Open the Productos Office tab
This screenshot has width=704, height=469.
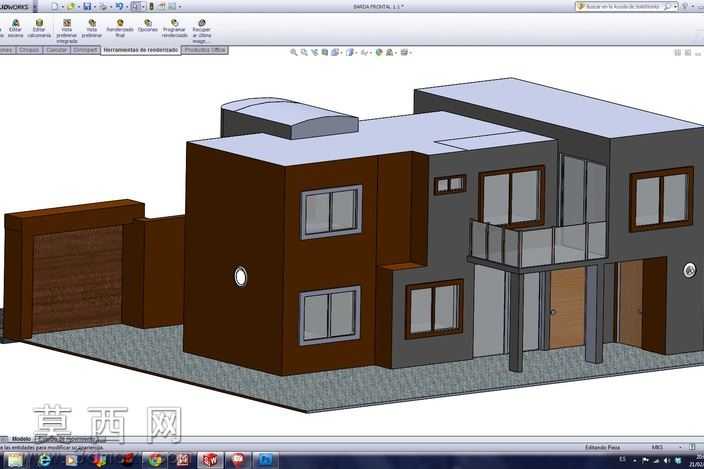point(205,50)
